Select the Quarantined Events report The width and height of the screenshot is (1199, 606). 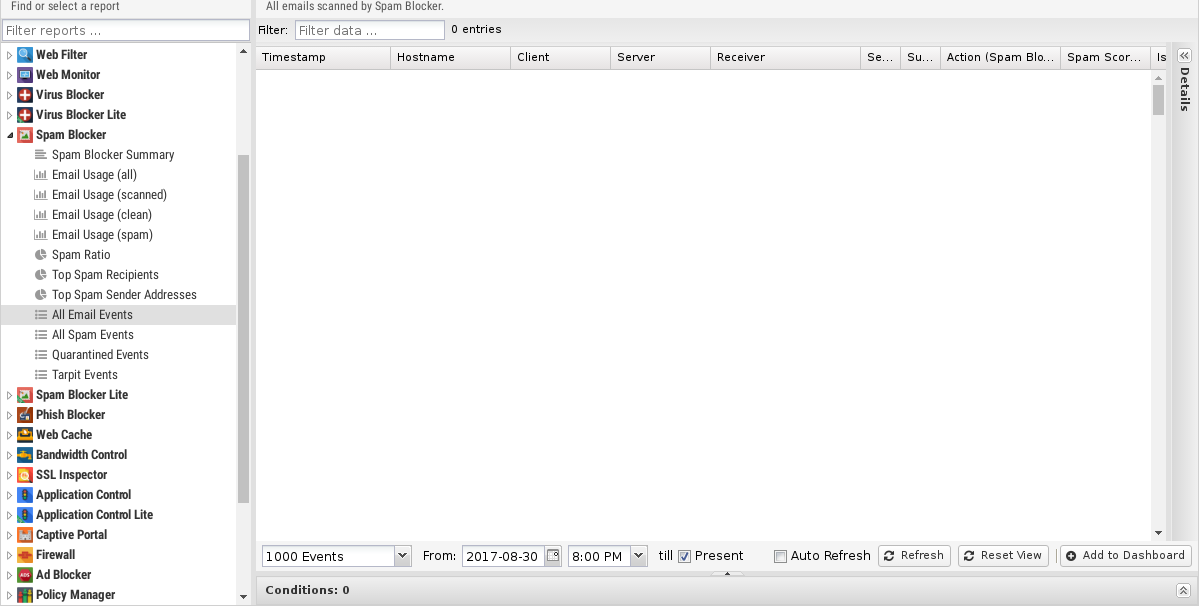pyautogui.click(x=100, y=355)
